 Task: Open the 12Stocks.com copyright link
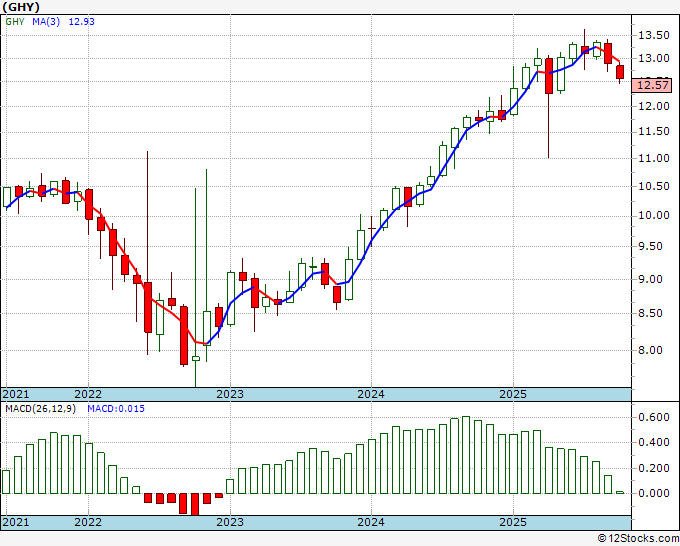[638, 539]
